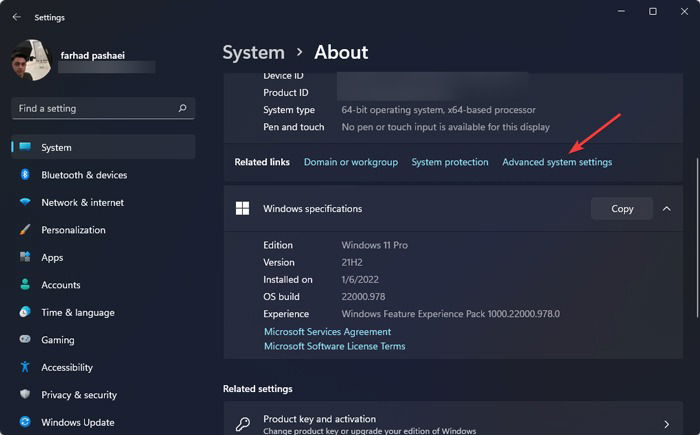Open Microsoft Software License Terms link
Image resolution: width=700 pixels, height=435 pixels.
coord(334,346)
